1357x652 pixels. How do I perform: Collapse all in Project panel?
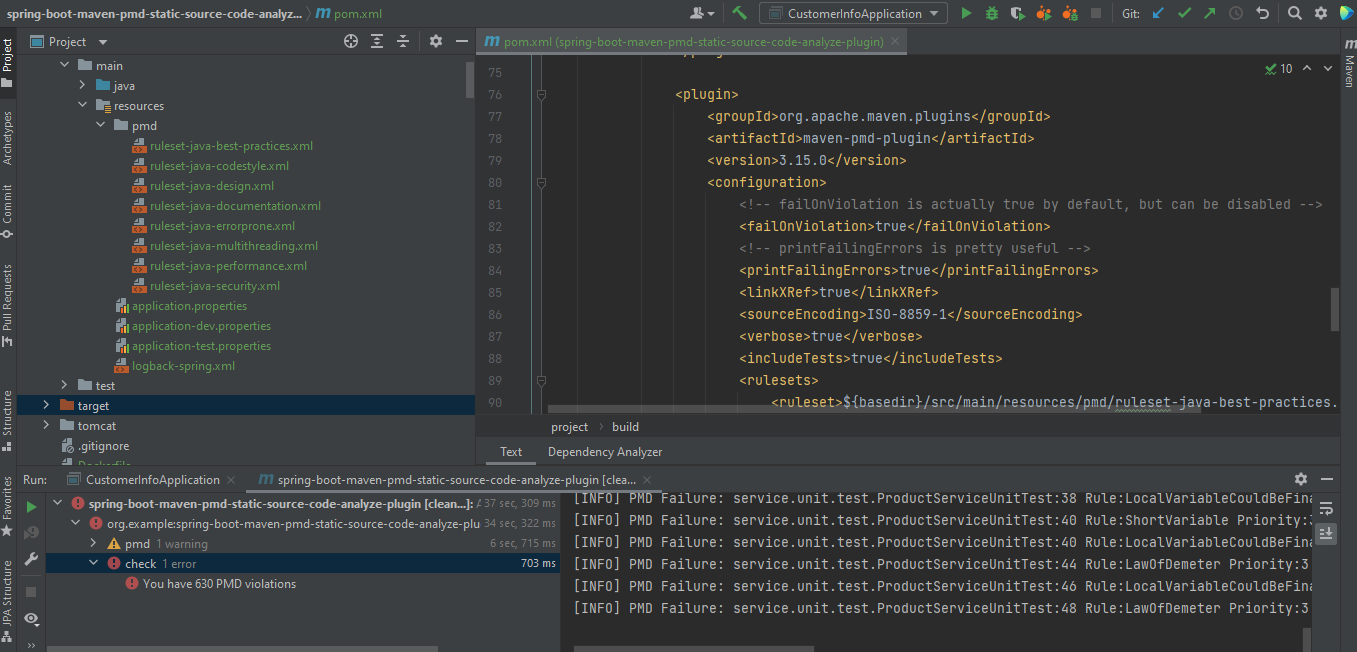[403, 41]
